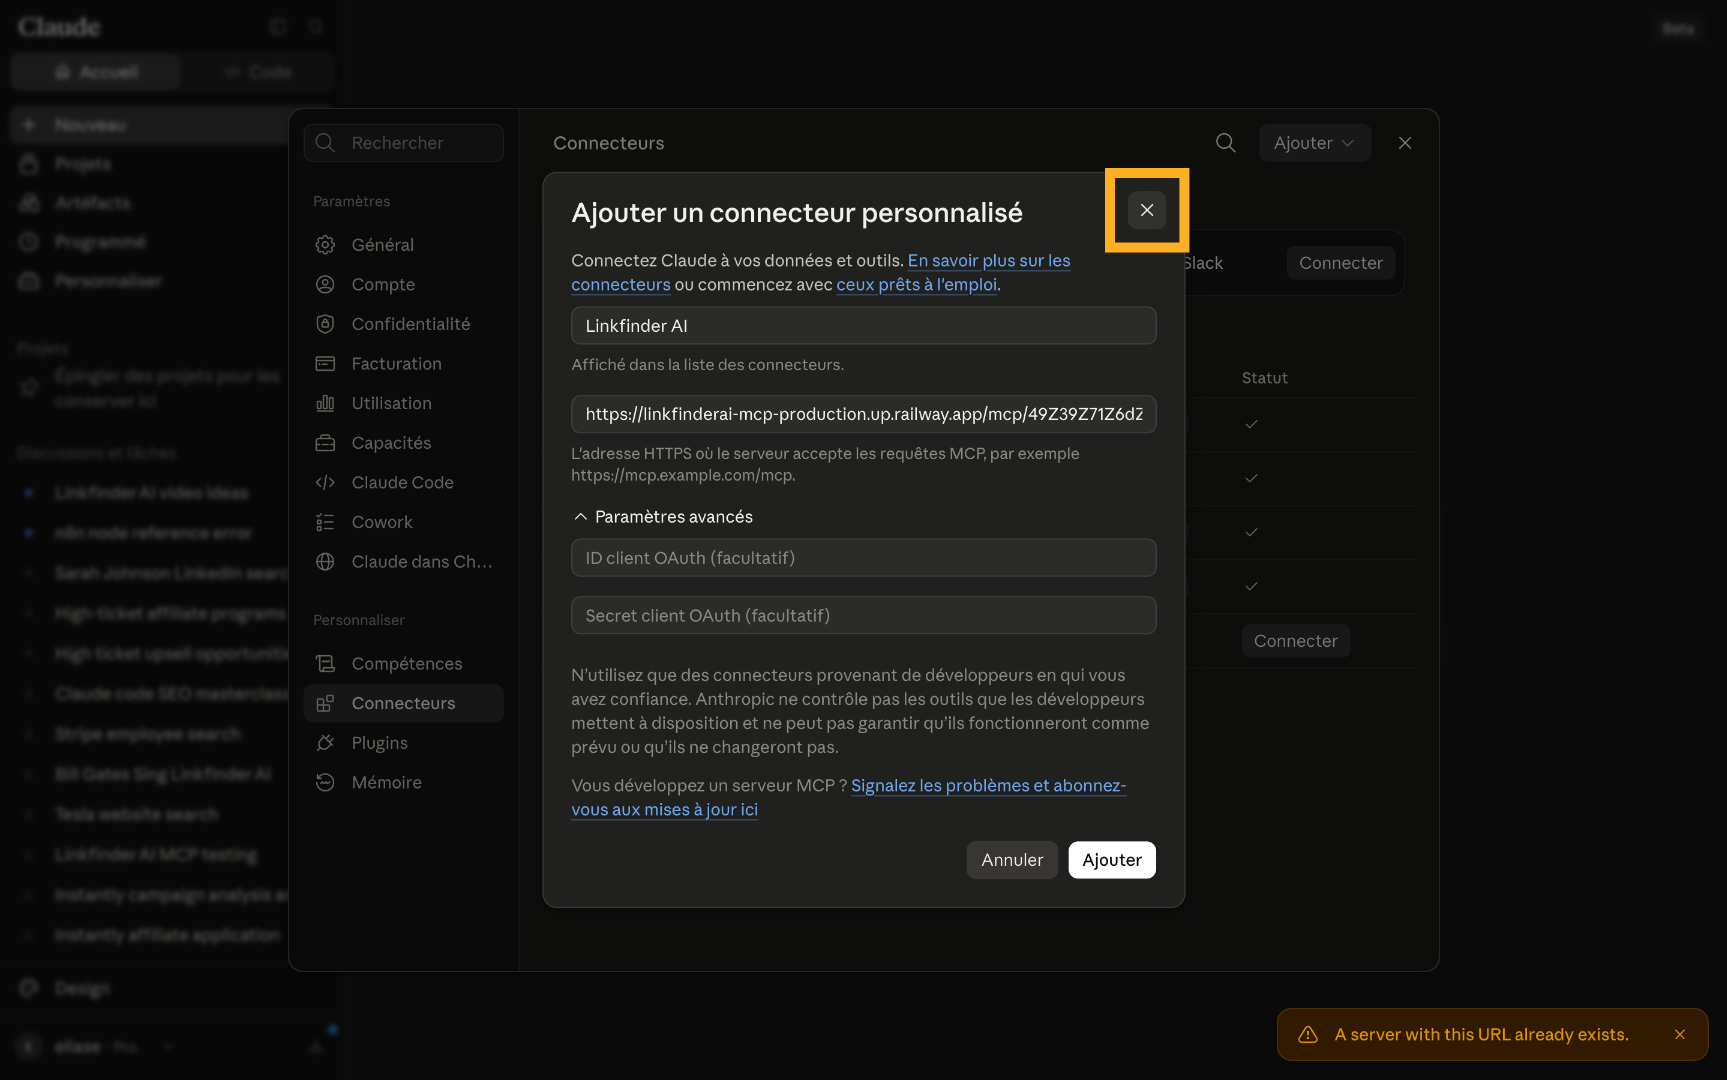Click the magnifier icon in Rechercher field

[x=325, y=143]
